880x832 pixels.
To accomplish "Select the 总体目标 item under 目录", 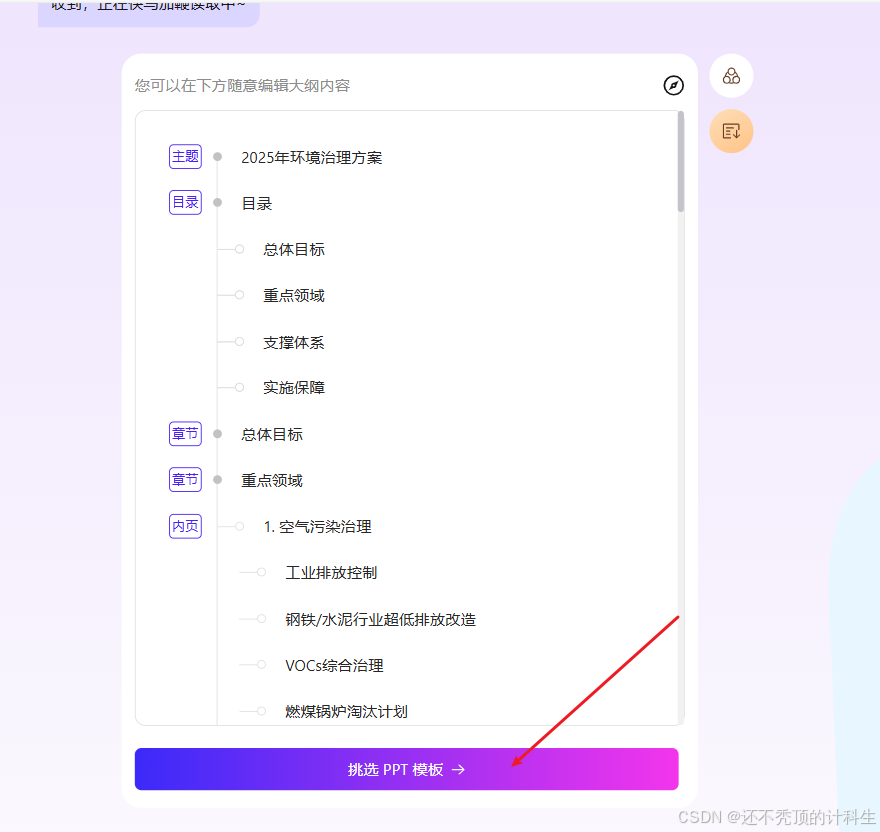I will point(294,249).
